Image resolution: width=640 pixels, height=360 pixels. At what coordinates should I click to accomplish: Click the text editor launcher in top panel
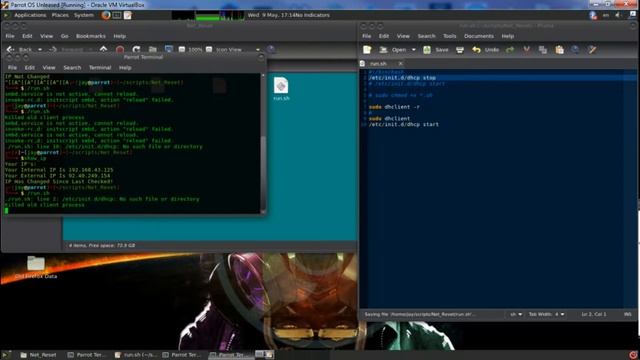click(128, 15)
